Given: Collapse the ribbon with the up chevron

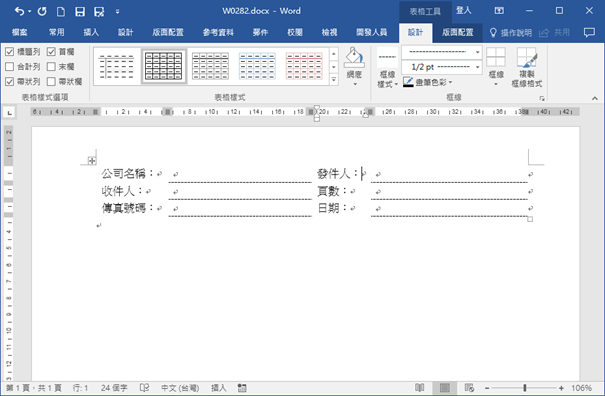Looking at the screenshot, I should click(x=595, y=98).
